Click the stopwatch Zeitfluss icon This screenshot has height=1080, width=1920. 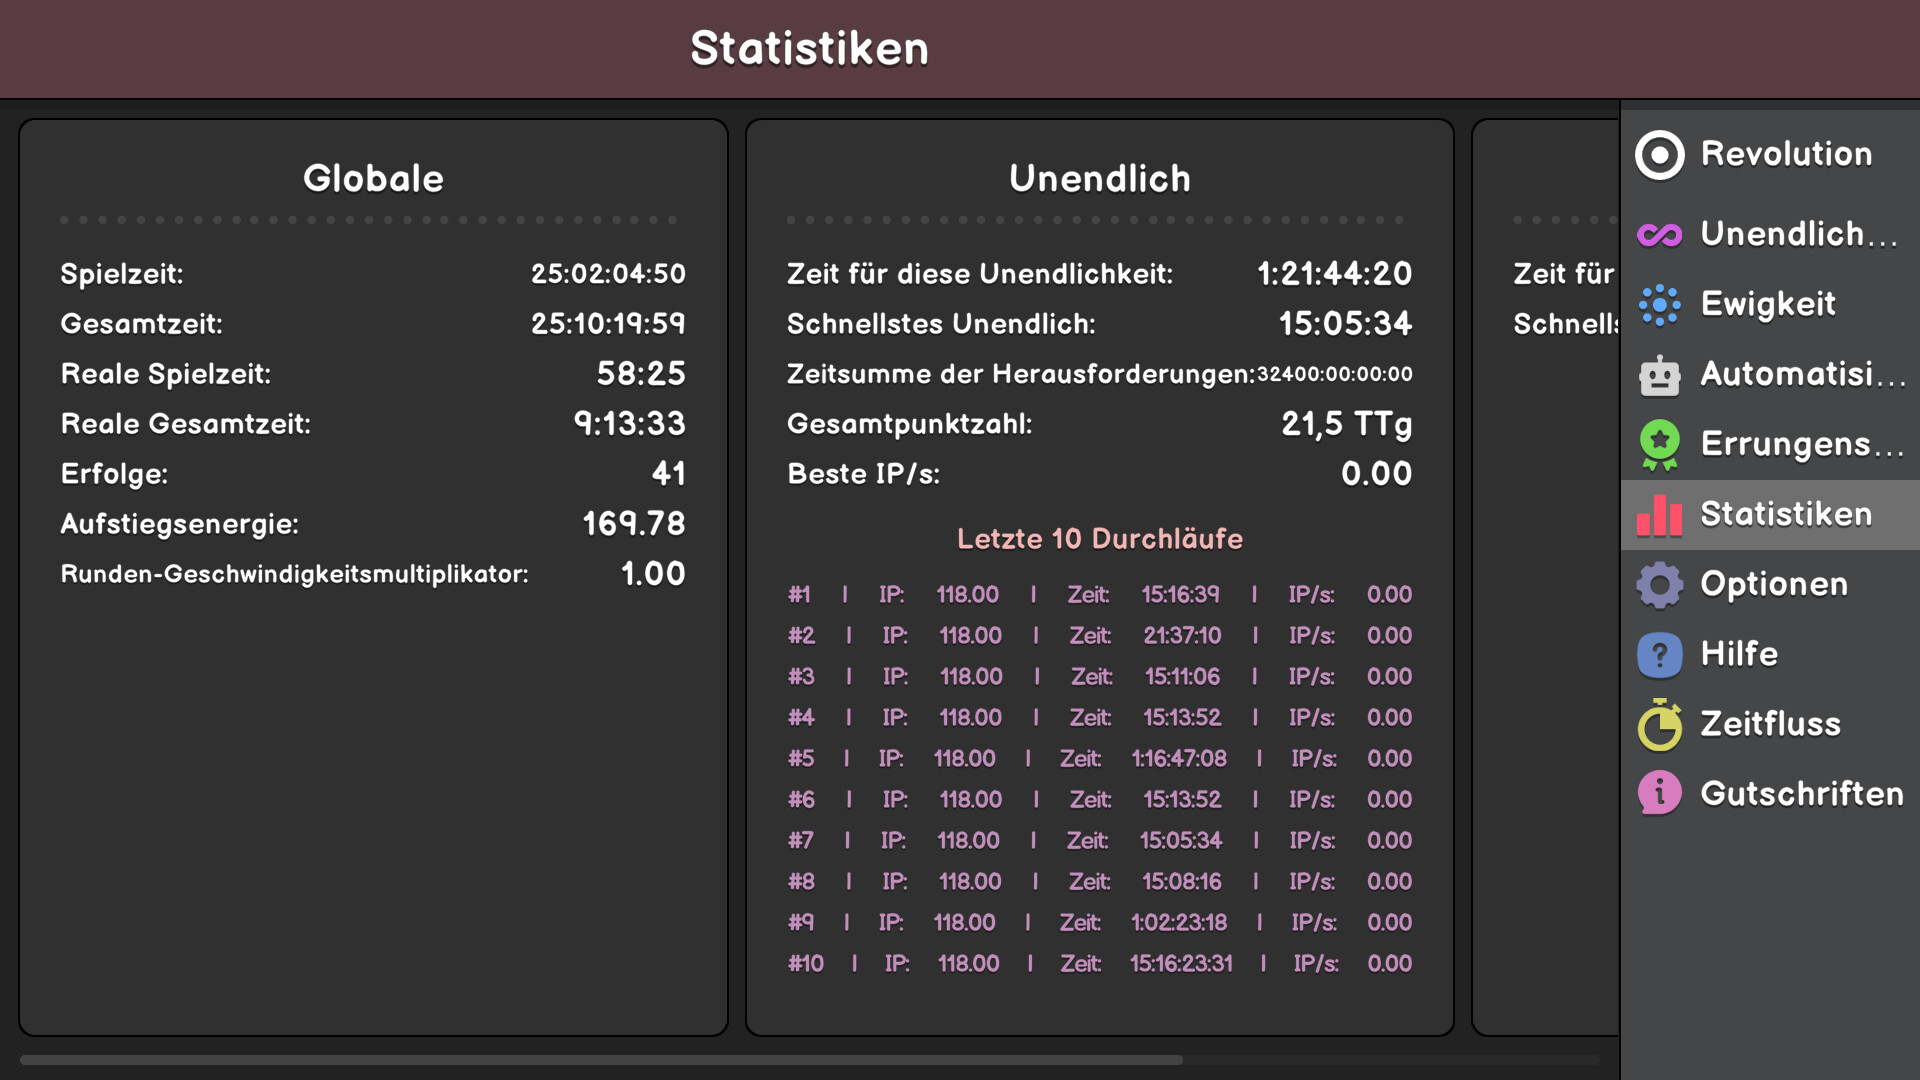[1659, 725]
